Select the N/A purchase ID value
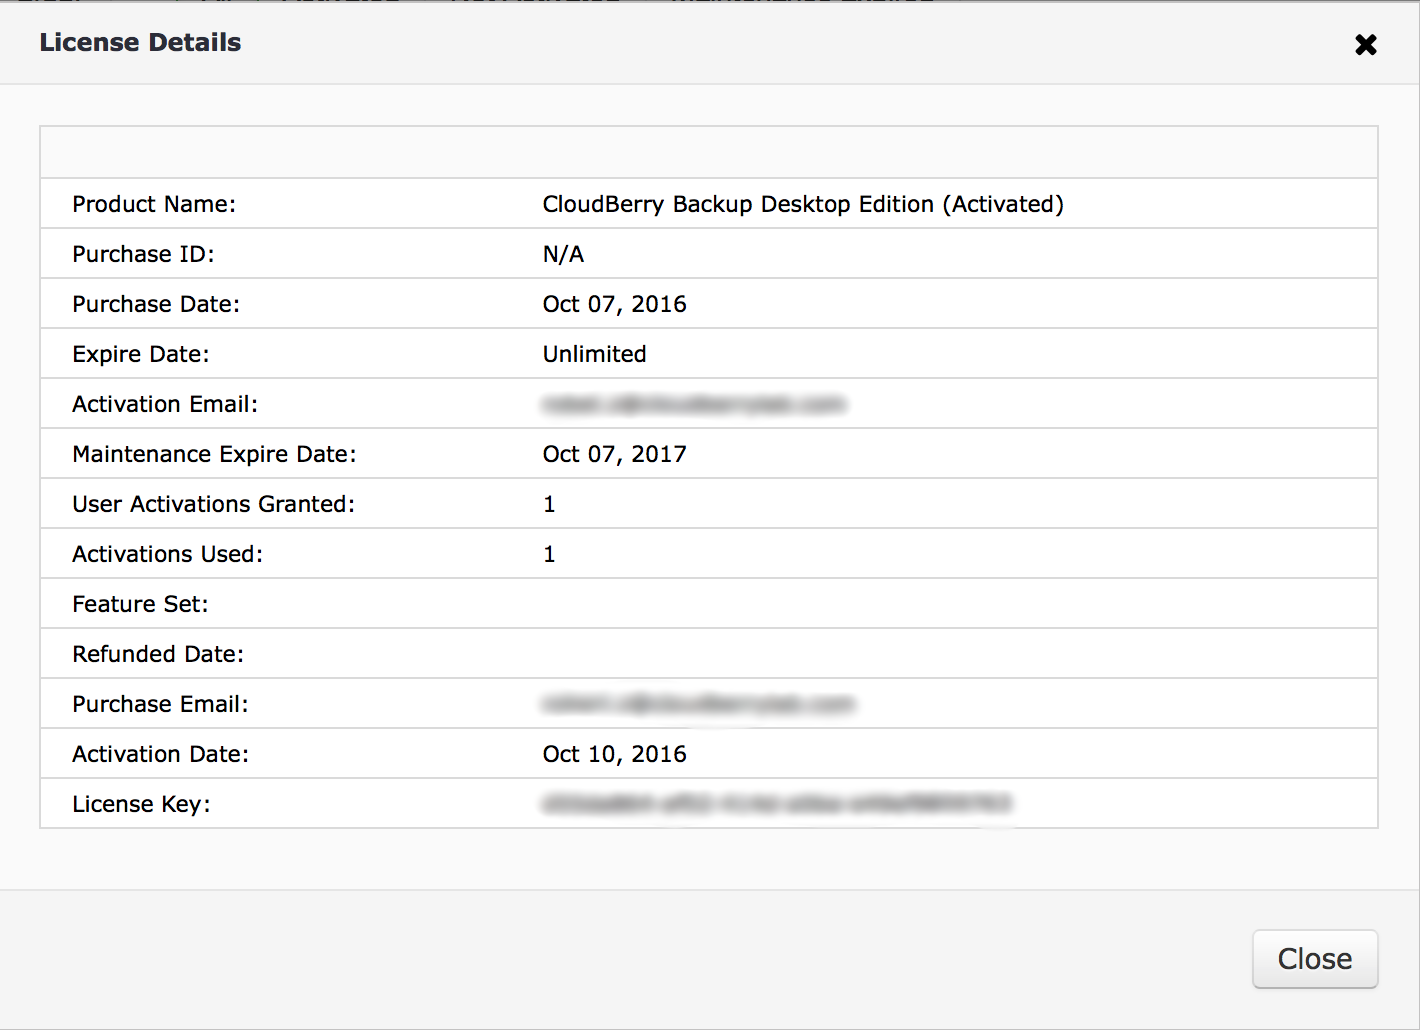Screen dimensions: 1420x1030 point(563,254)
